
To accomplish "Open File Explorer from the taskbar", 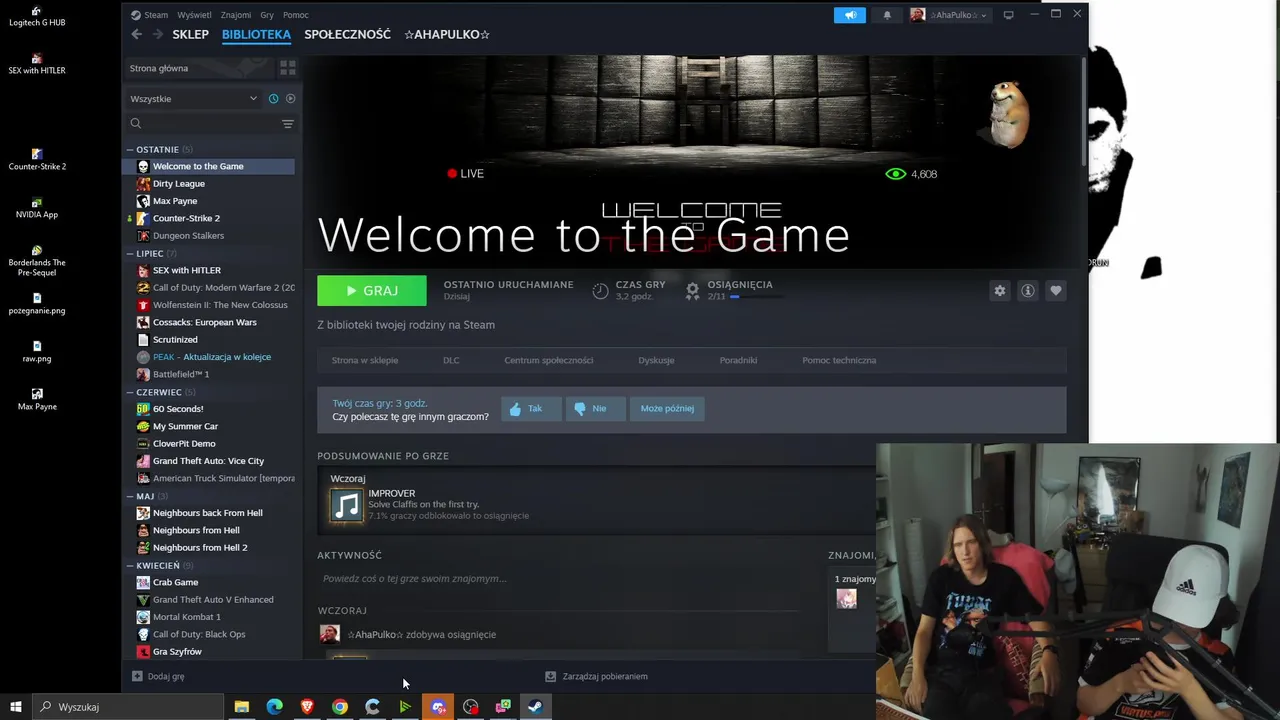I will pyautogui.click(x=241, y=707).
